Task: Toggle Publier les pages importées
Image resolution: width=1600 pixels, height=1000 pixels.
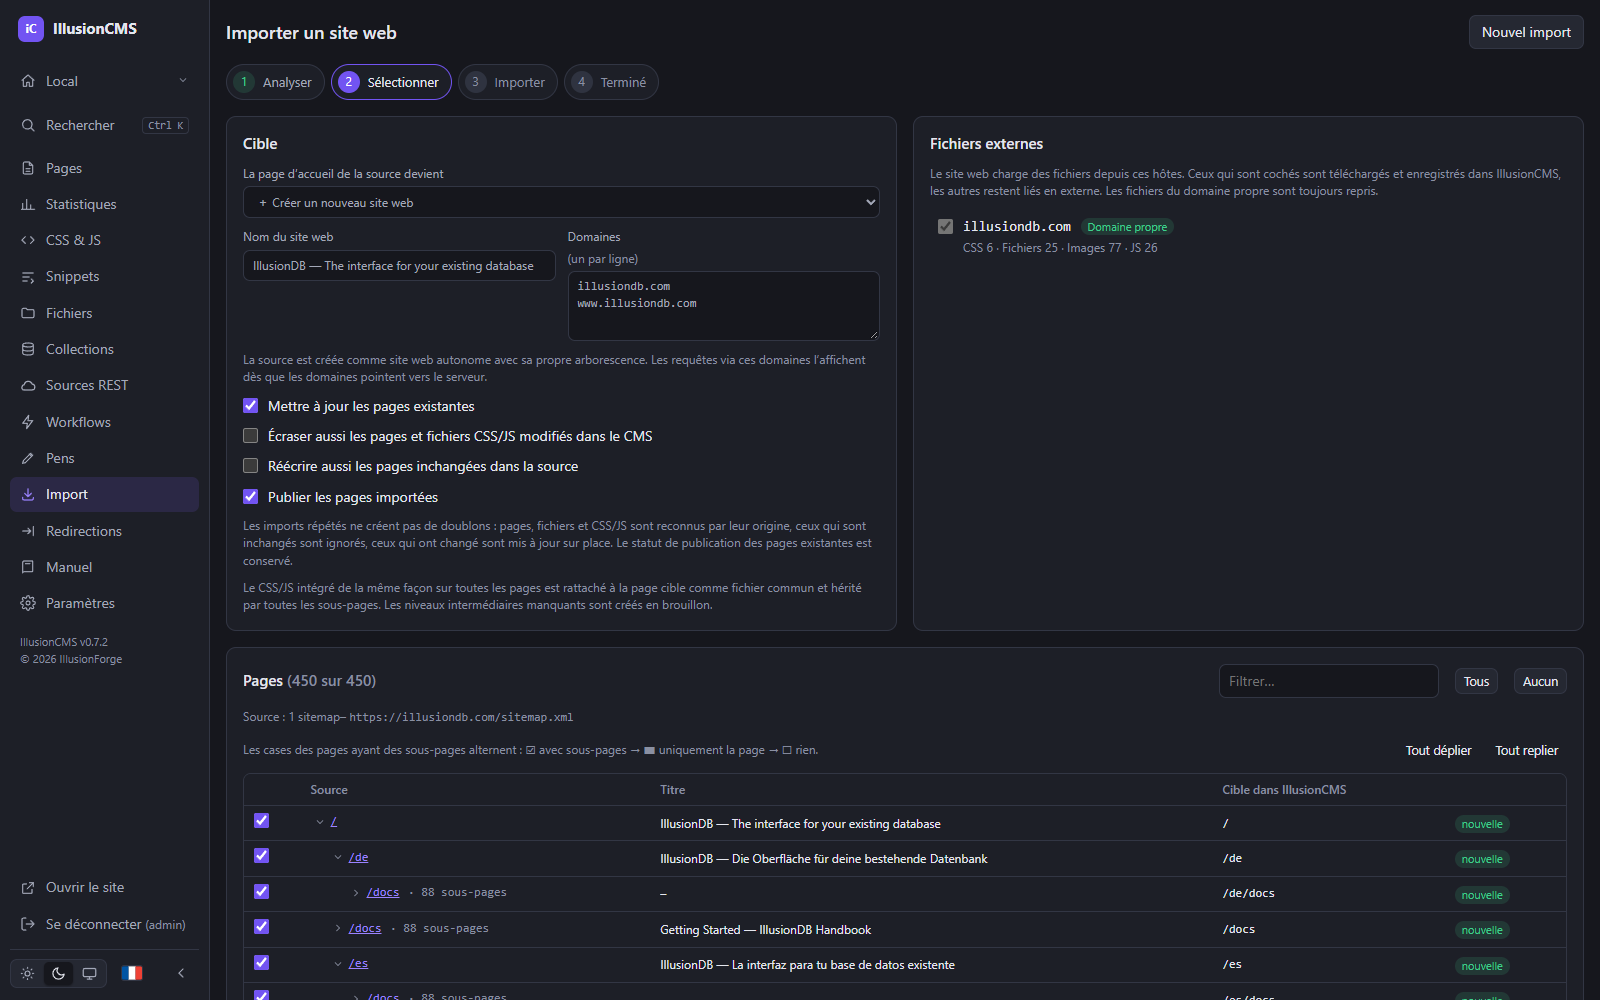Action: click(x=251, y=497)
